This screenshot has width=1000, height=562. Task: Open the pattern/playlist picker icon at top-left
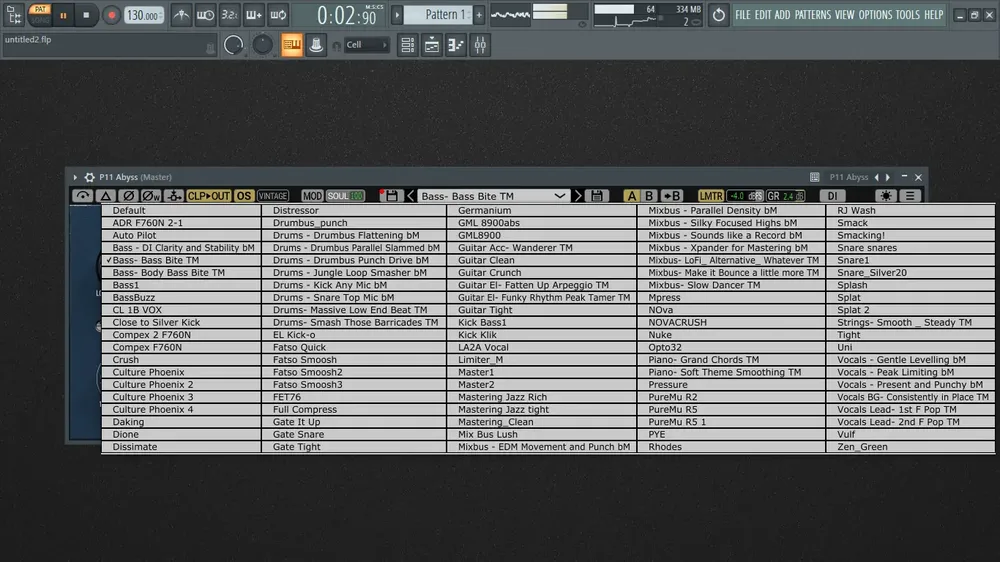(x=13, y=14)
